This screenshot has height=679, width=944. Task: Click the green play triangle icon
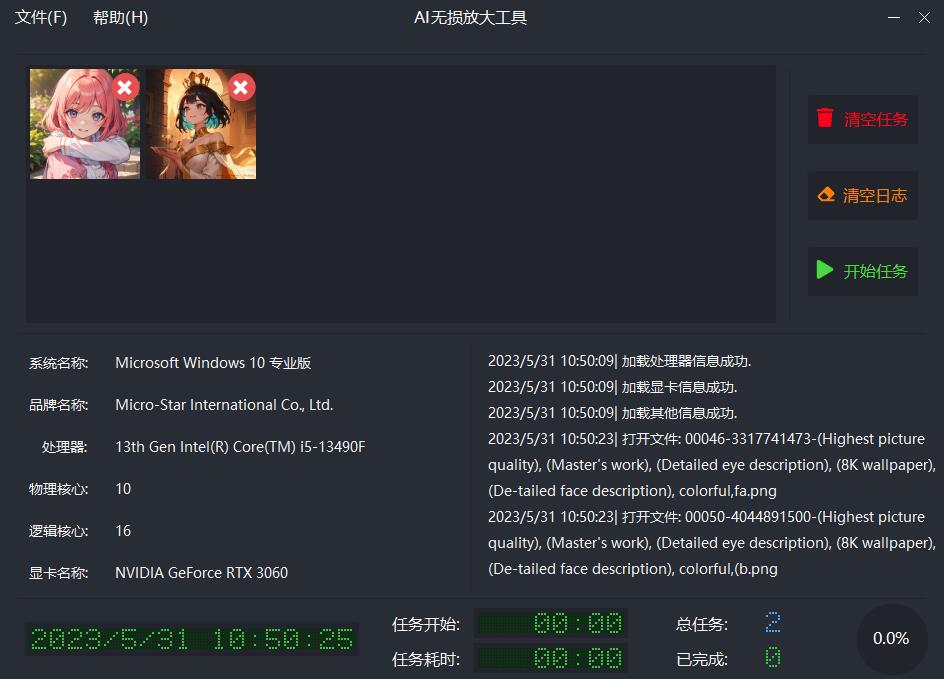click(x=825, y=270)
